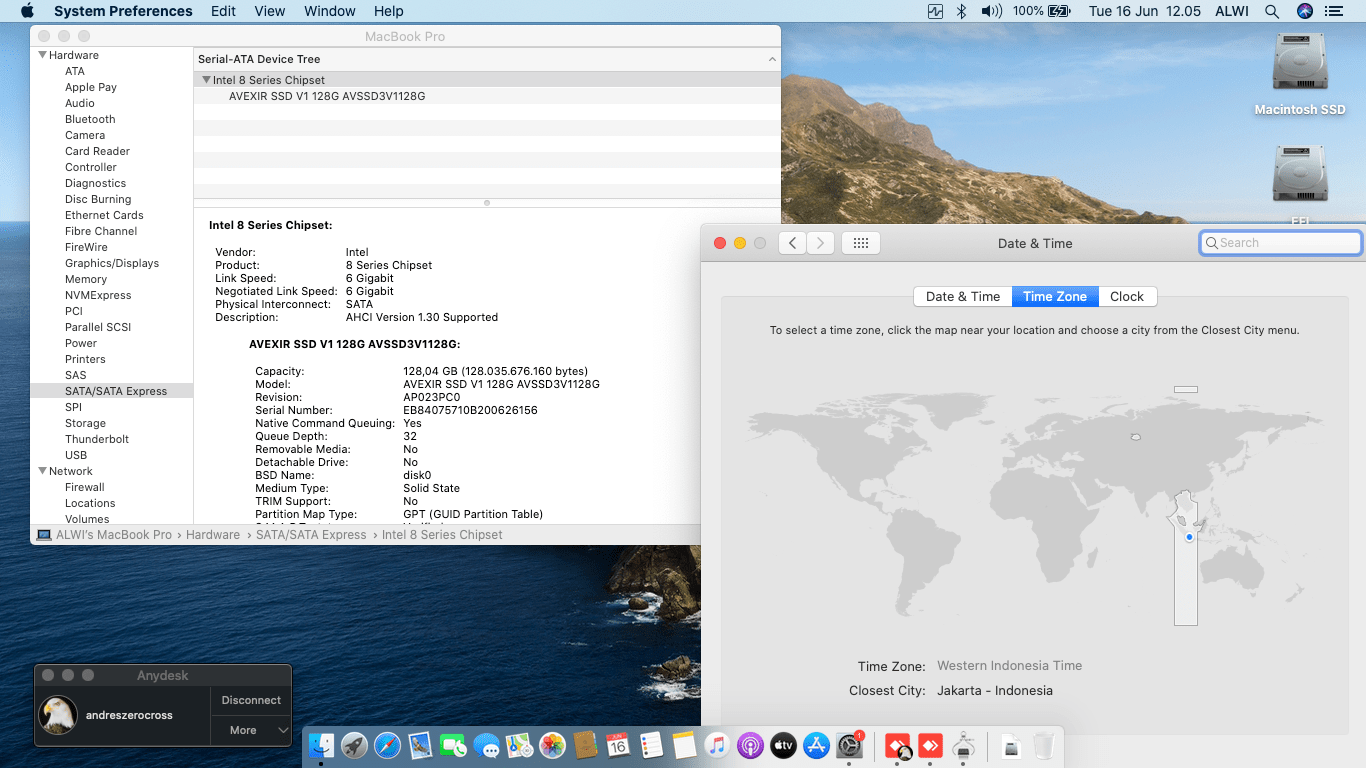Go back using the preferences back arrow
Screen dimensions: 1366x768
coord(792,243)
